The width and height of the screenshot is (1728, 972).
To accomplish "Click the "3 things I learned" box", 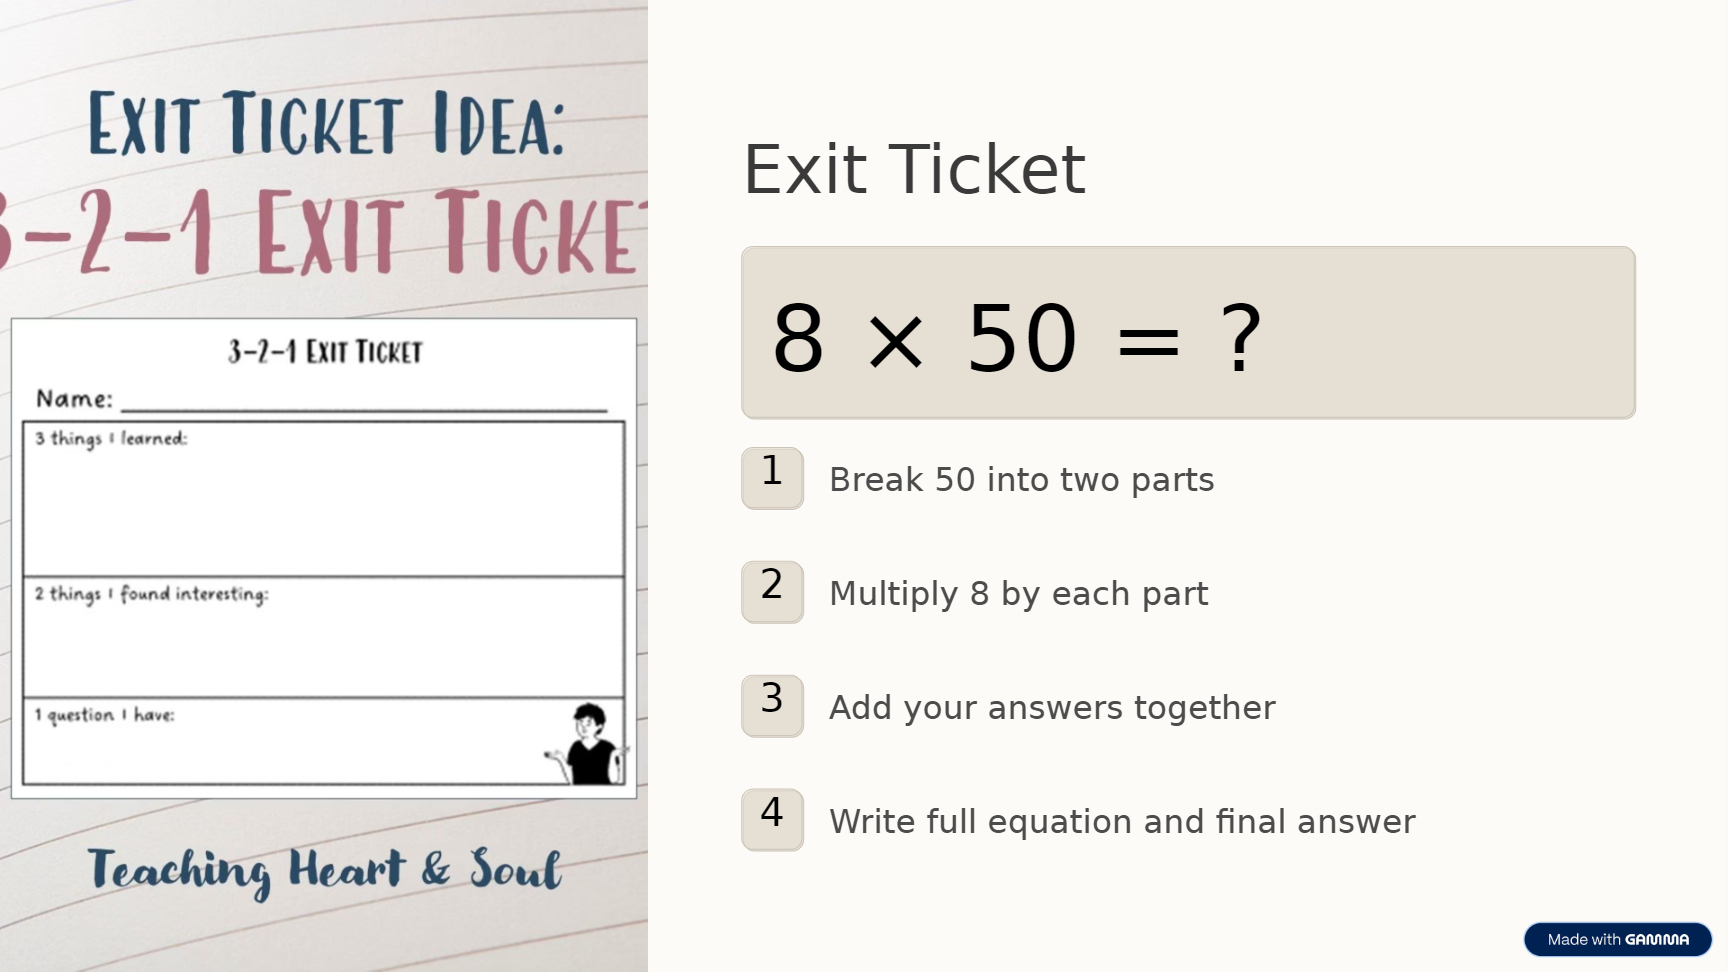I will 323,500.
